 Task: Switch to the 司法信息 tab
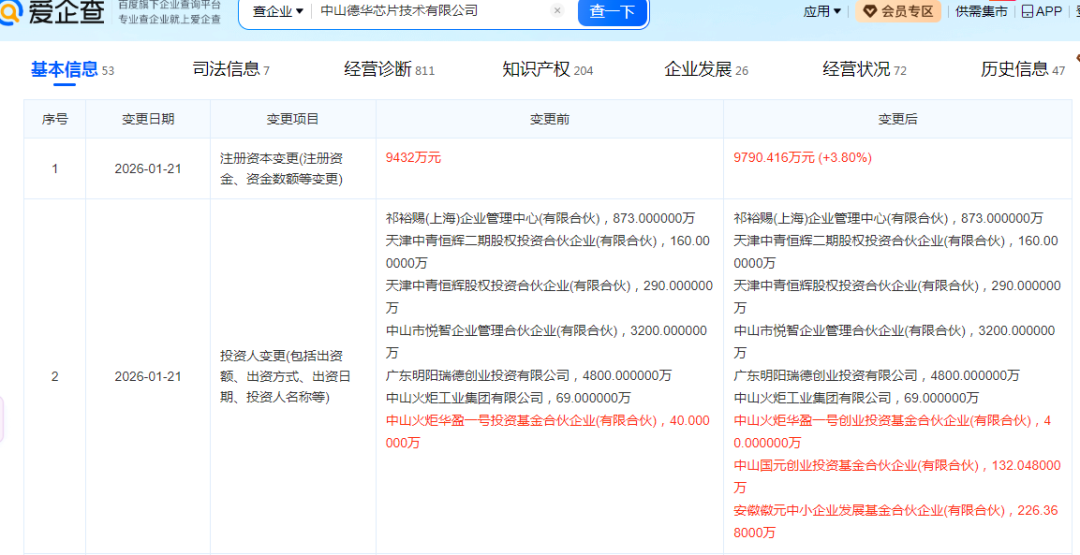[226, 69]
